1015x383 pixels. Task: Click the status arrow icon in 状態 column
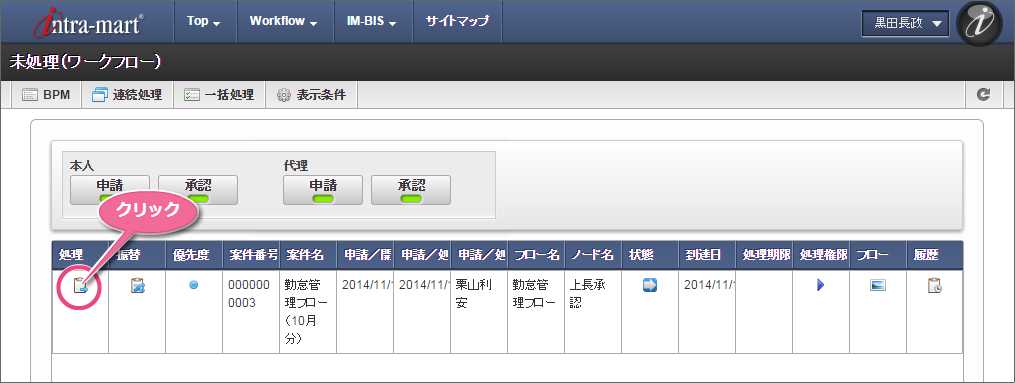[x=650, y=285]
